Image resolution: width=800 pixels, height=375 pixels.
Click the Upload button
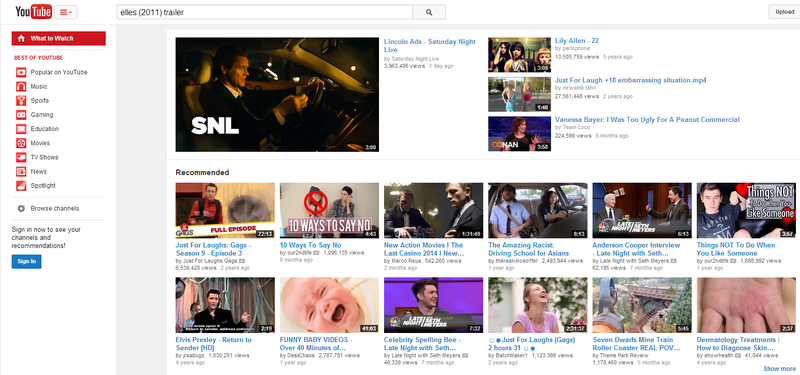784,12
